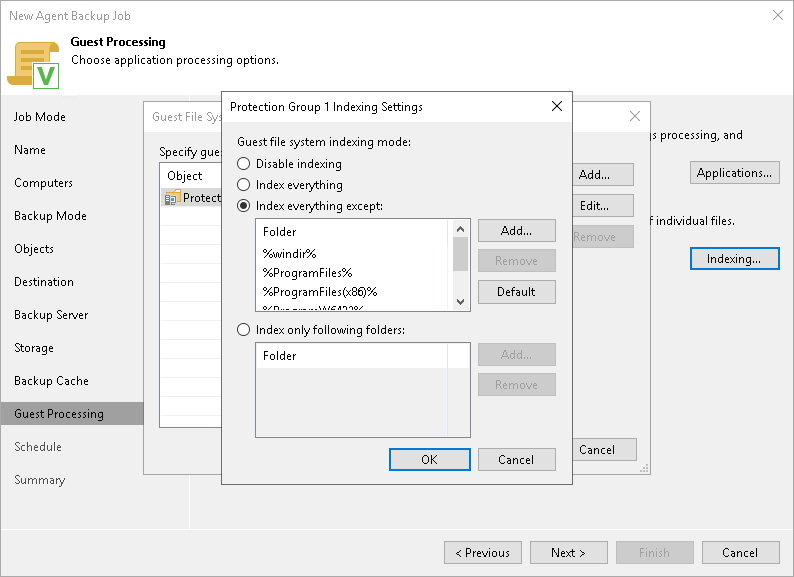
Task: Select the %ProgramFiles% folder entry
Action: click(307, 273)
